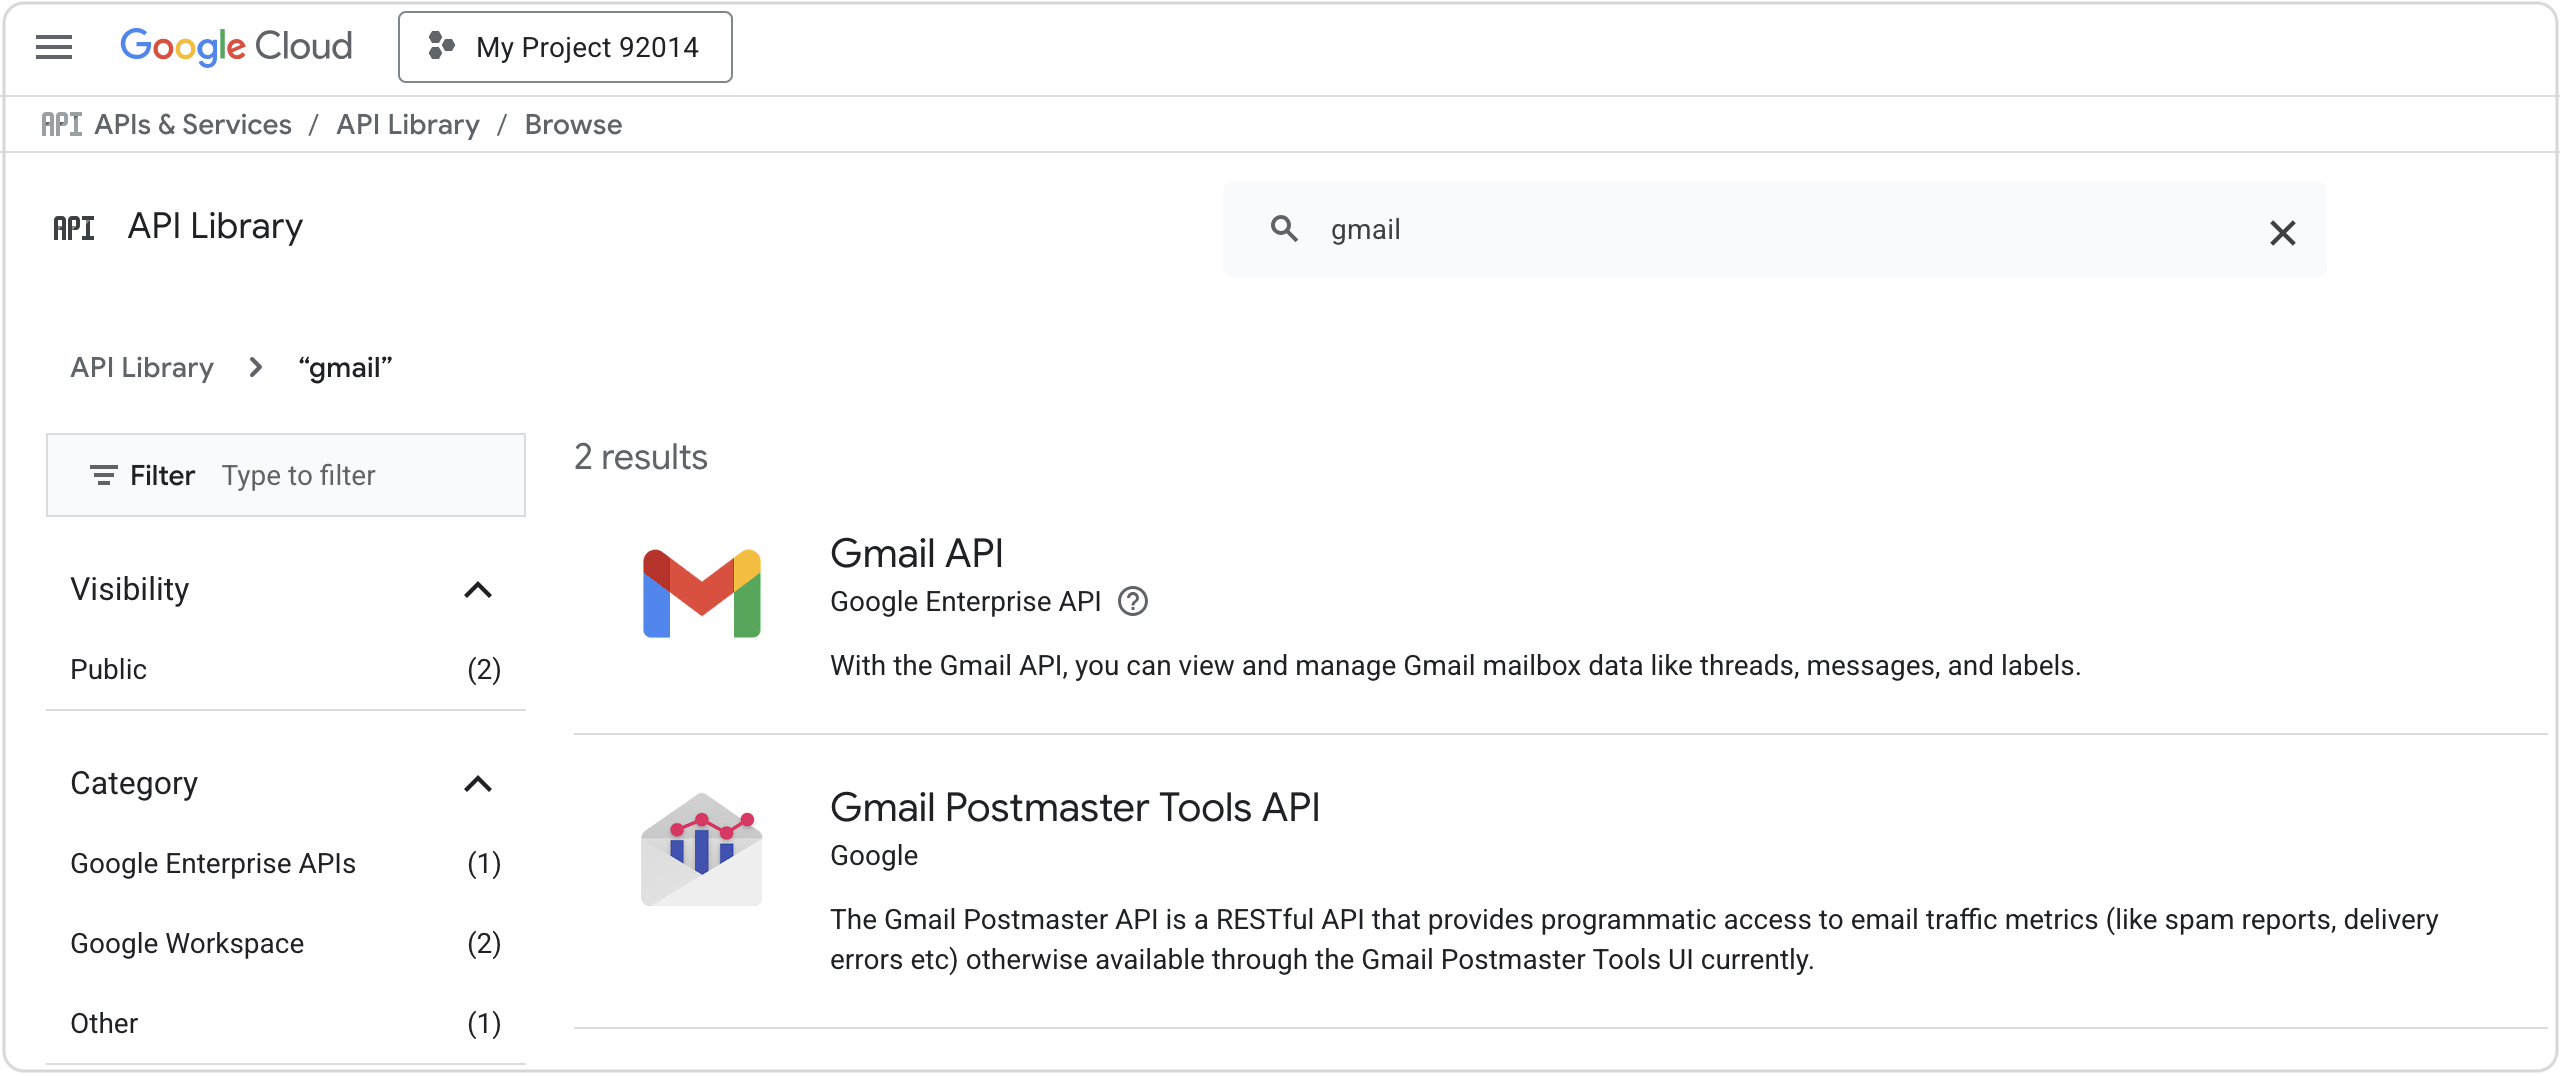This screenshot has width=2560, height=1076.
Task: Click the search magnifying glass icon
Action: (x=1283, y=229)
